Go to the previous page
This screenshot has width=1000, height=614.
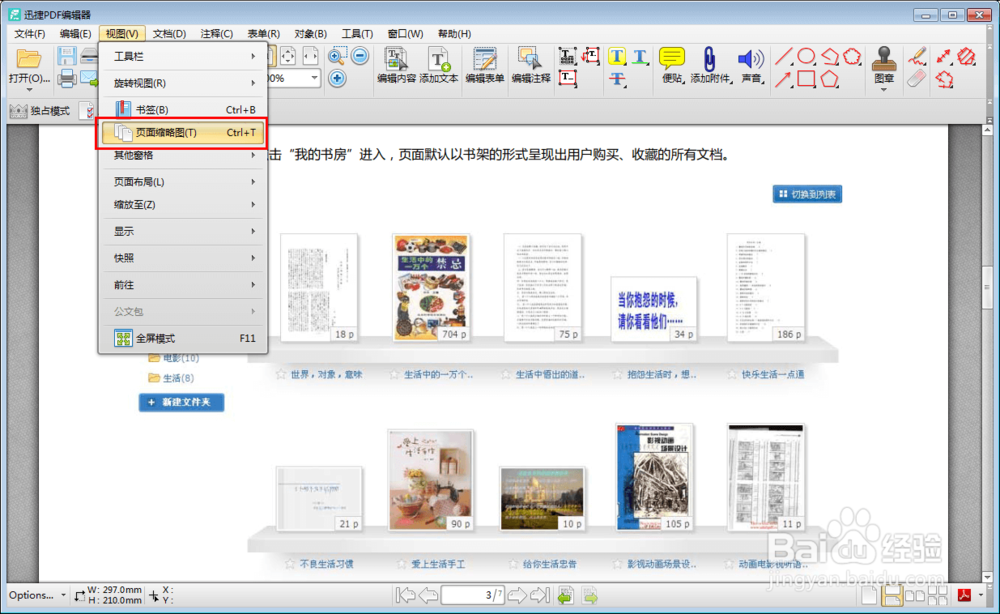click(x=428, y=596)
